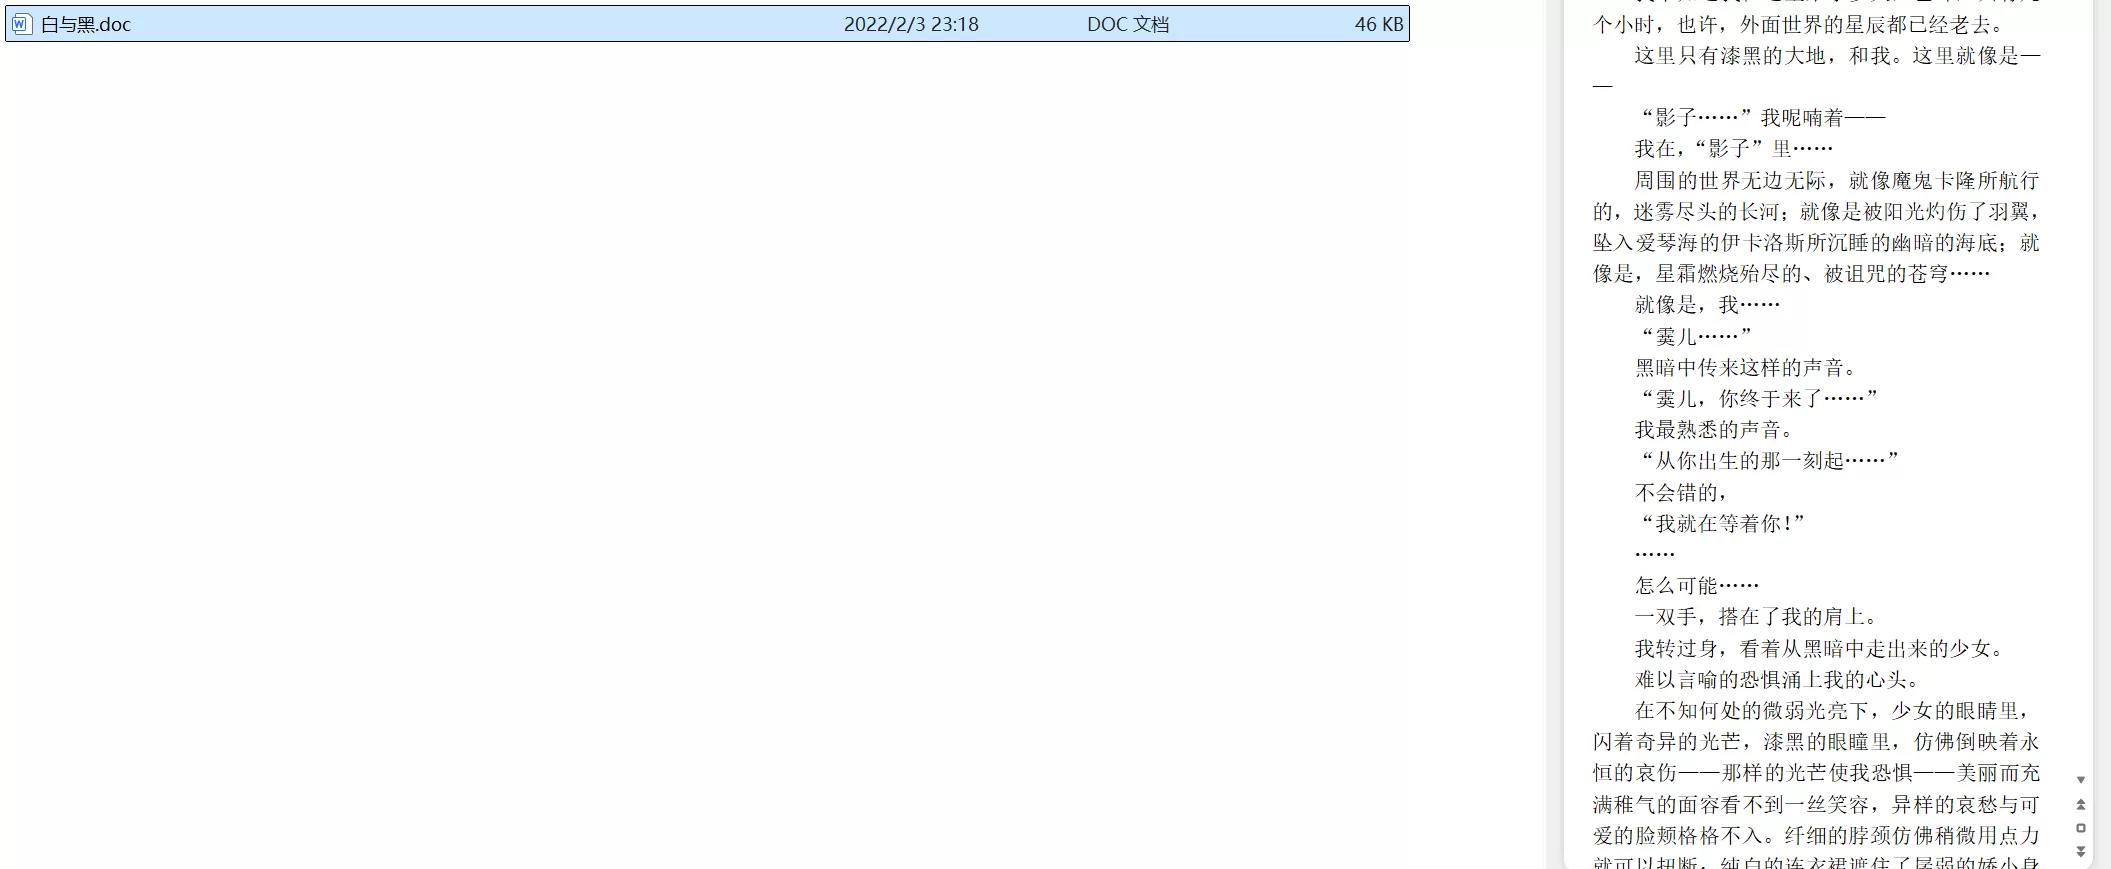The image size is (2111, 869).
Task: Click the preview line 一双手，搭在了我的肩上。
Action: pos(1756,617)
